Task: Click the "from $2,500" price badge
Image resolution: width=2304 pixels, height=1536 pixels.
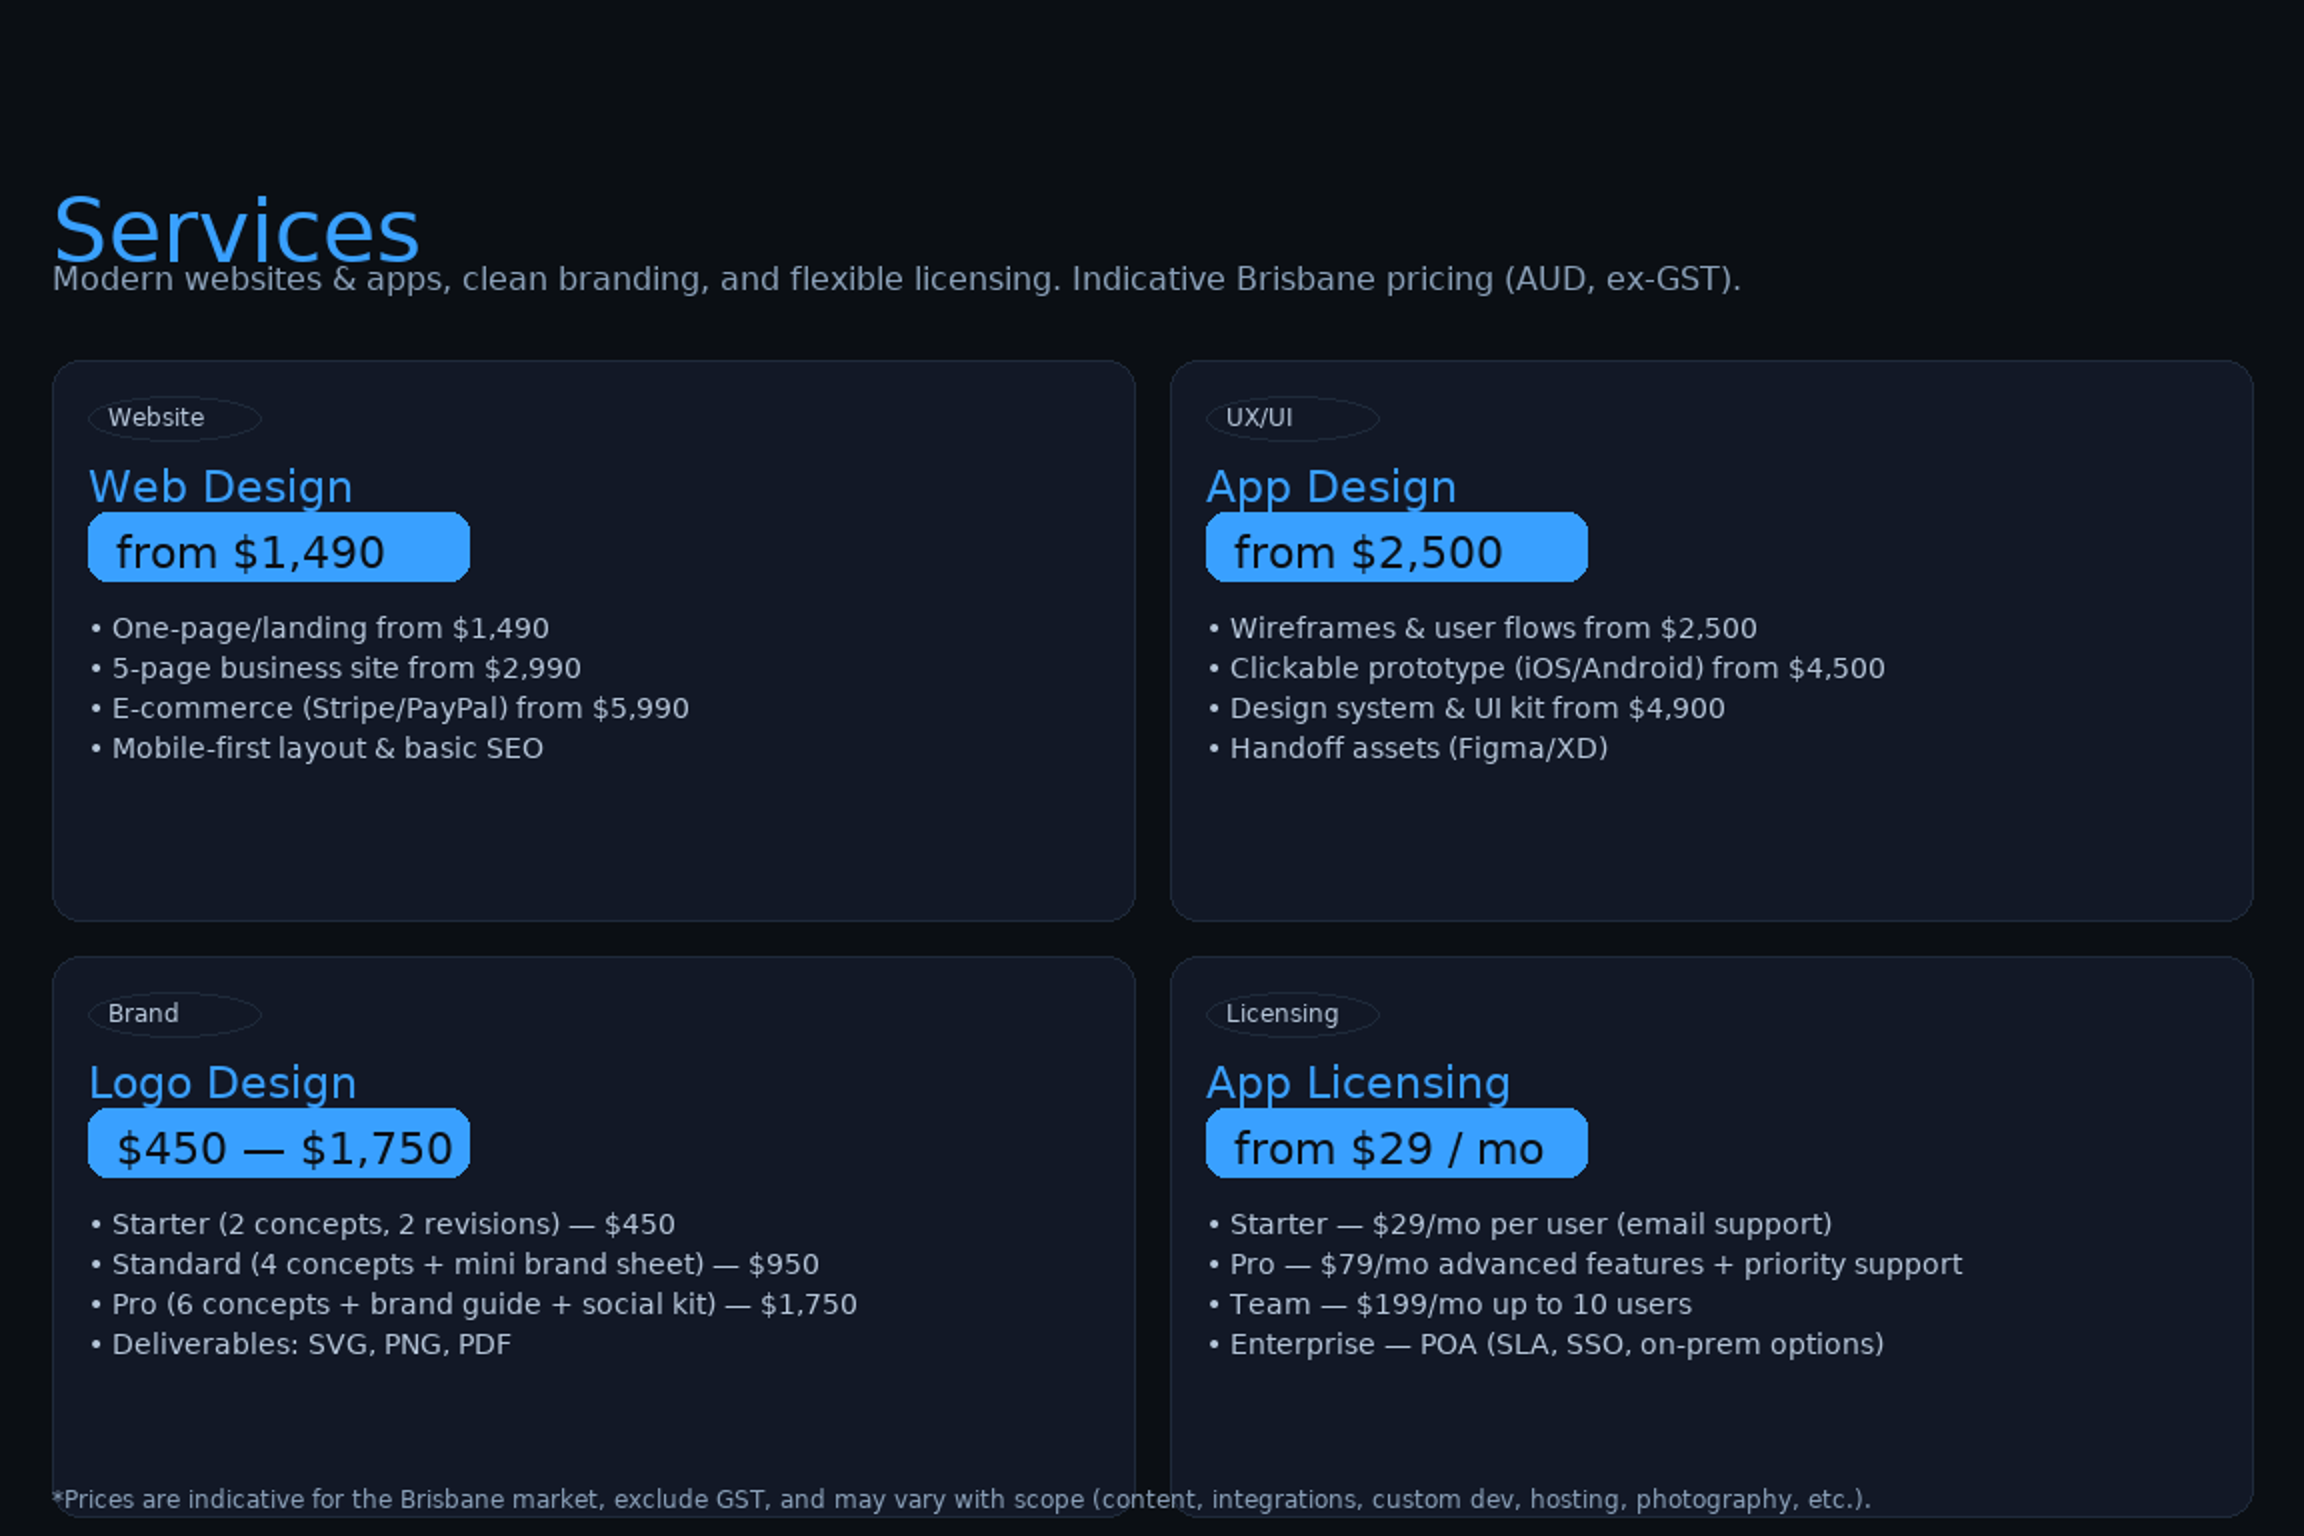Action: click(1396, 548)
